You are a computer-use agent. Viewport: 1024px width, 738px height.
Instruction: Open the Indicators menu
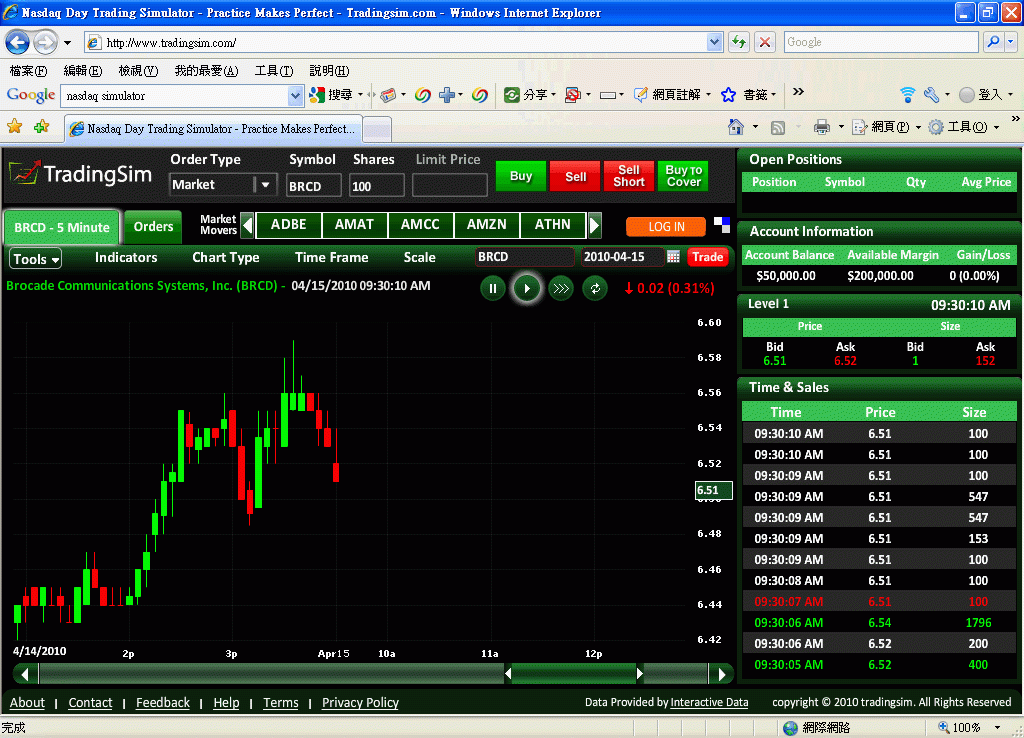click(x=126, y=257)
